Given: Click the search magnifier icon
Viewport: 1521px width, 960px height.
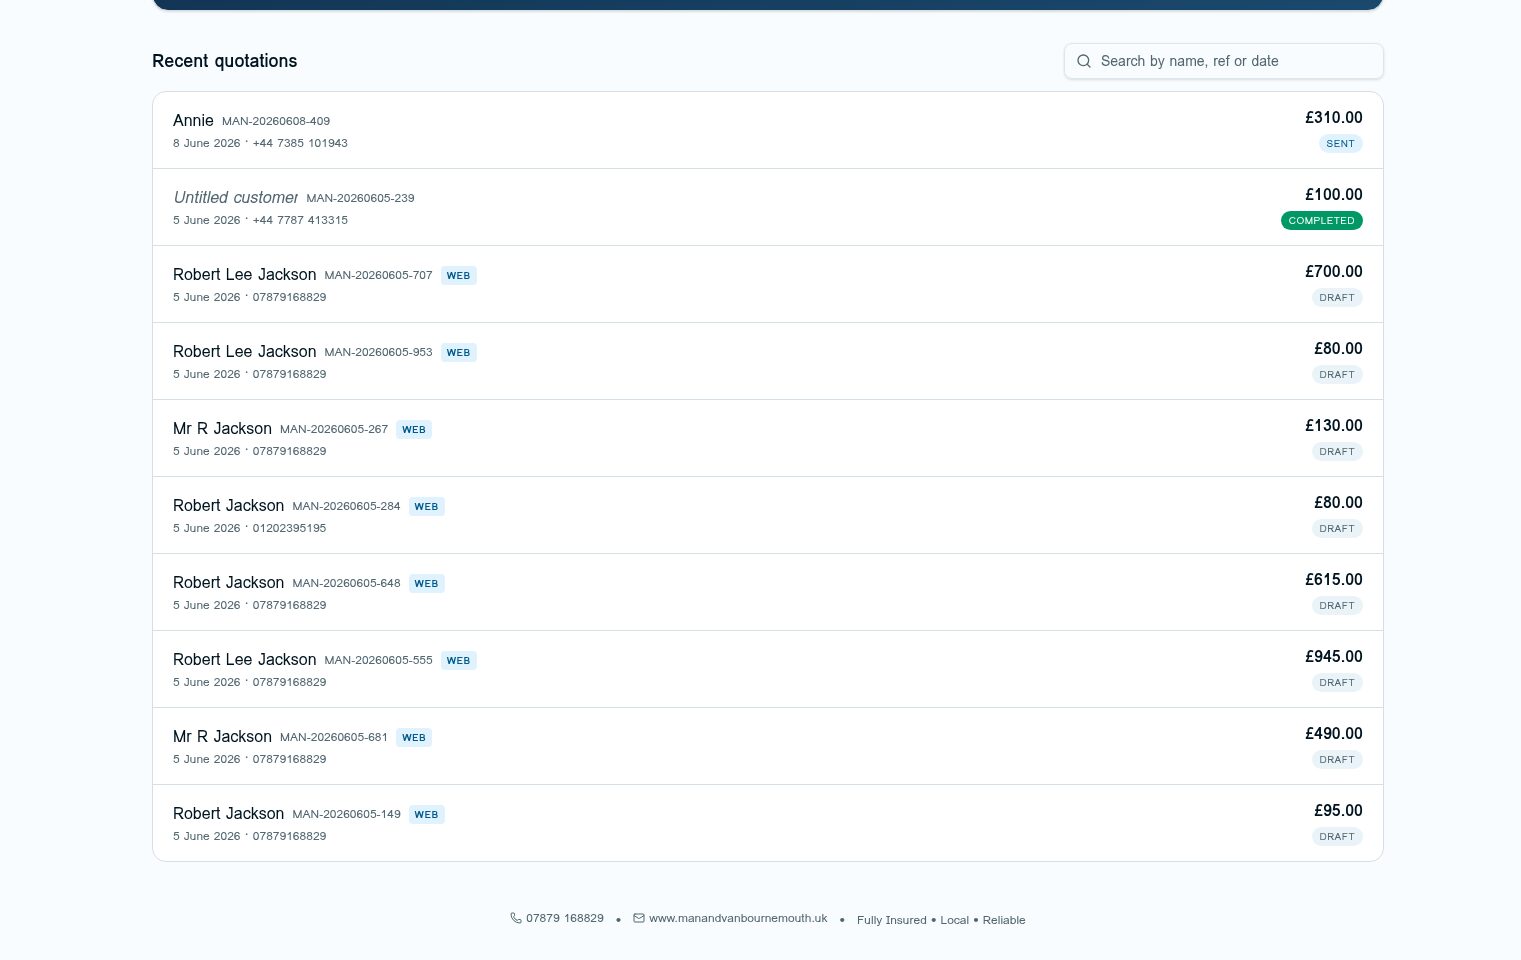Looking at the screenshot, I should click(x=1084, y=61).
